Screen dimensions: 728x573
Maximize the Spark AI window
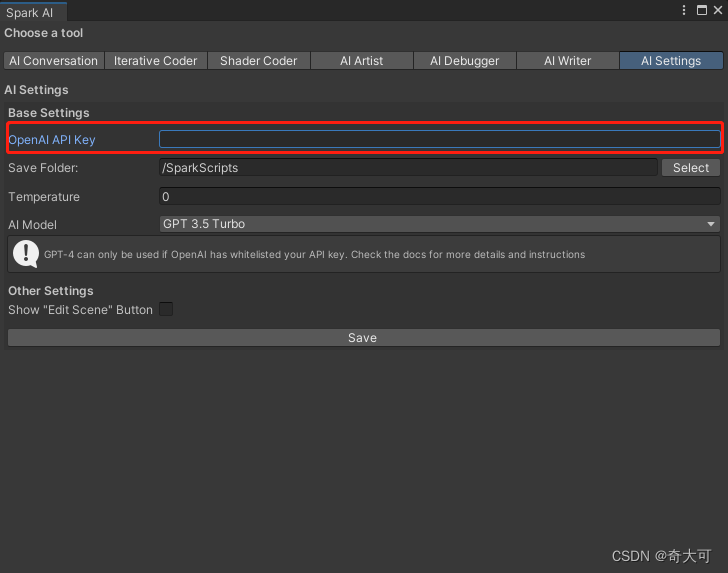(702, 10)
